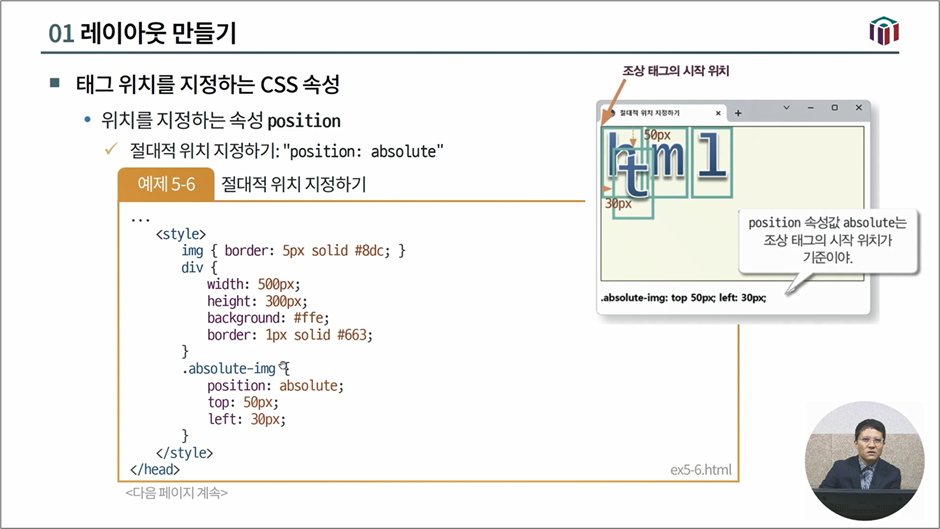Image resolution: width=940 pixels, height=529 pixels.
Task: Click the ex5-6.html file name
Action: (x=700, y=469)
